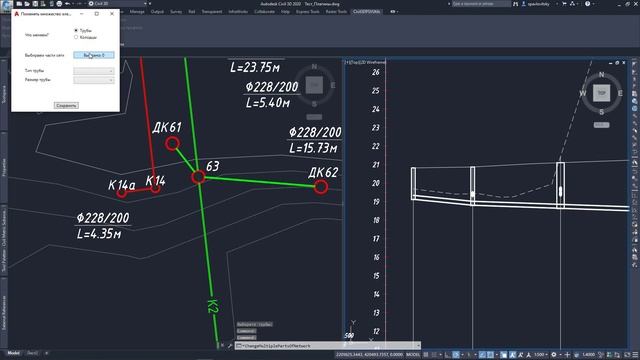The width and height of the screenshot is (640, 360).
Task: Toggle clean screen icon in the status bar
Action: (x=627, y=355)
